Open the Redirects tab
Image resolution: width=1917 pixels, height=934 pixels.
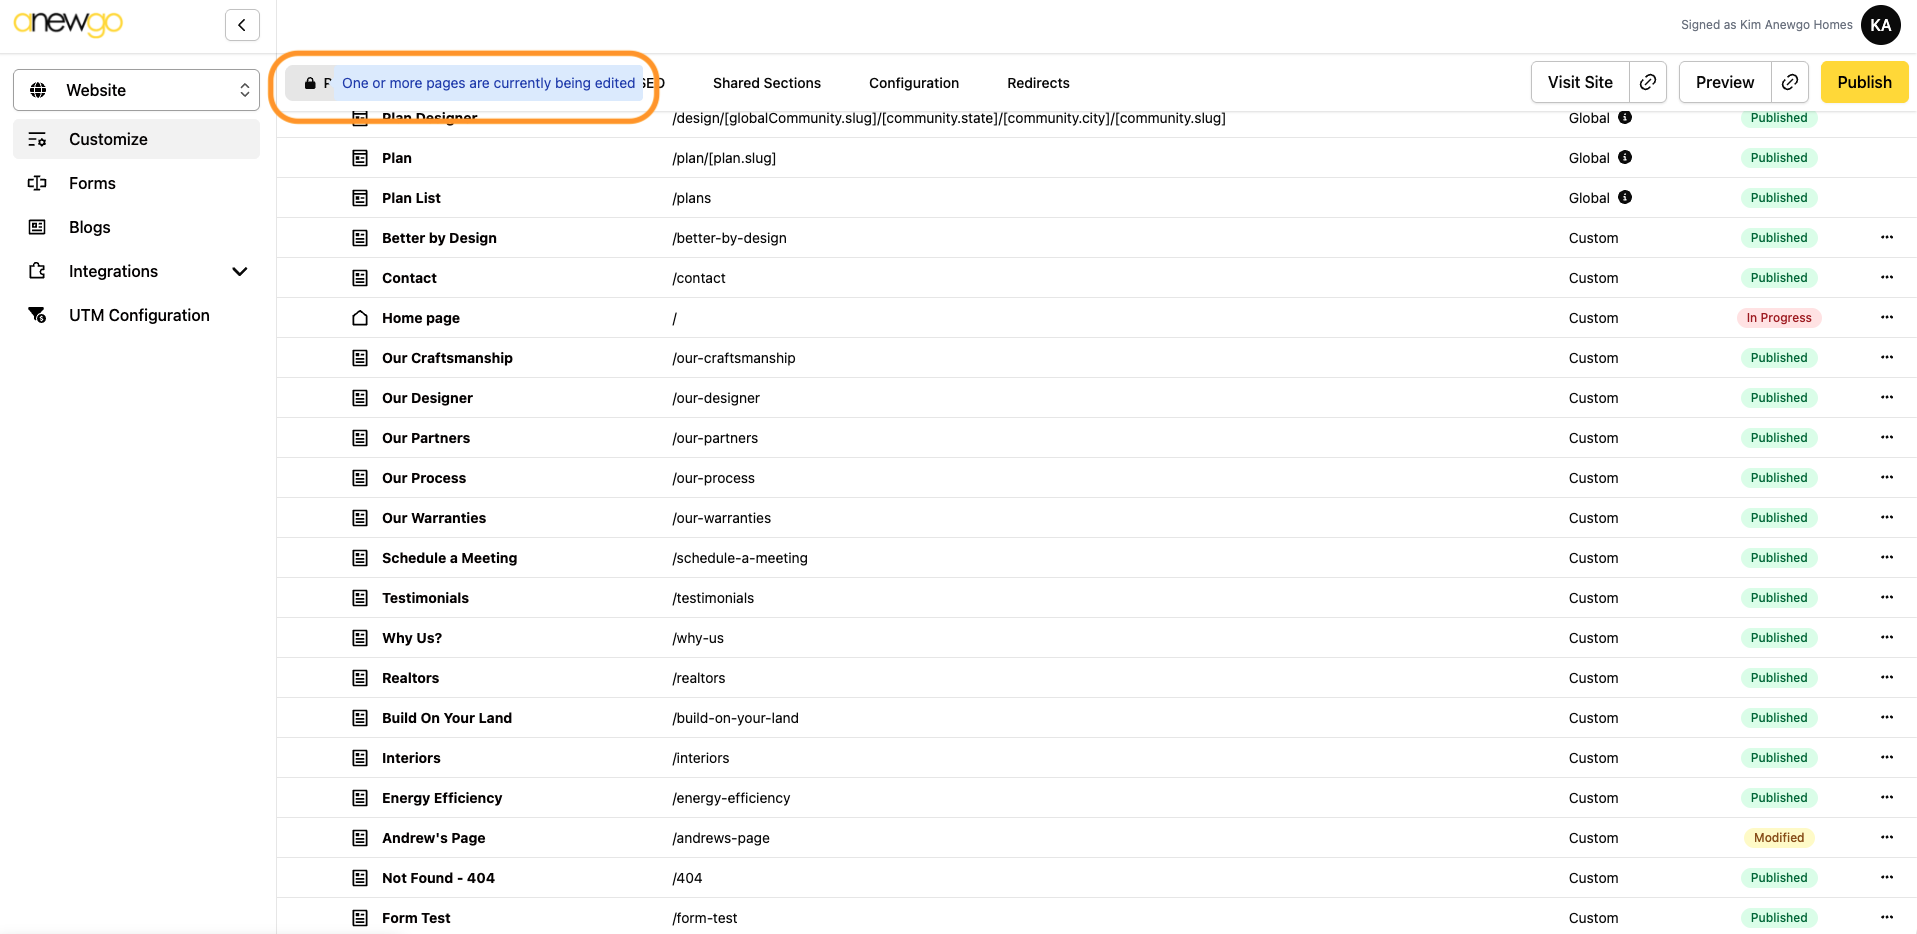1037,83
